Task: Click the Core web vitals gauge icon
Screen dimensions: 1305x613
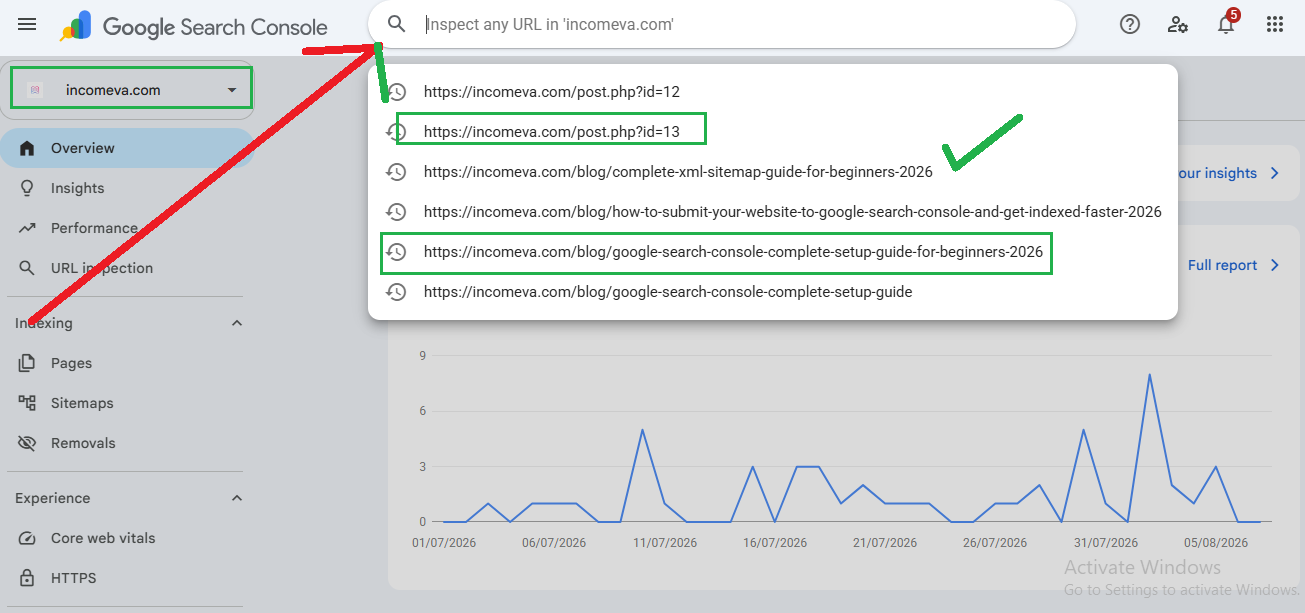Action: pyautogui.click(x=27, y=538)
